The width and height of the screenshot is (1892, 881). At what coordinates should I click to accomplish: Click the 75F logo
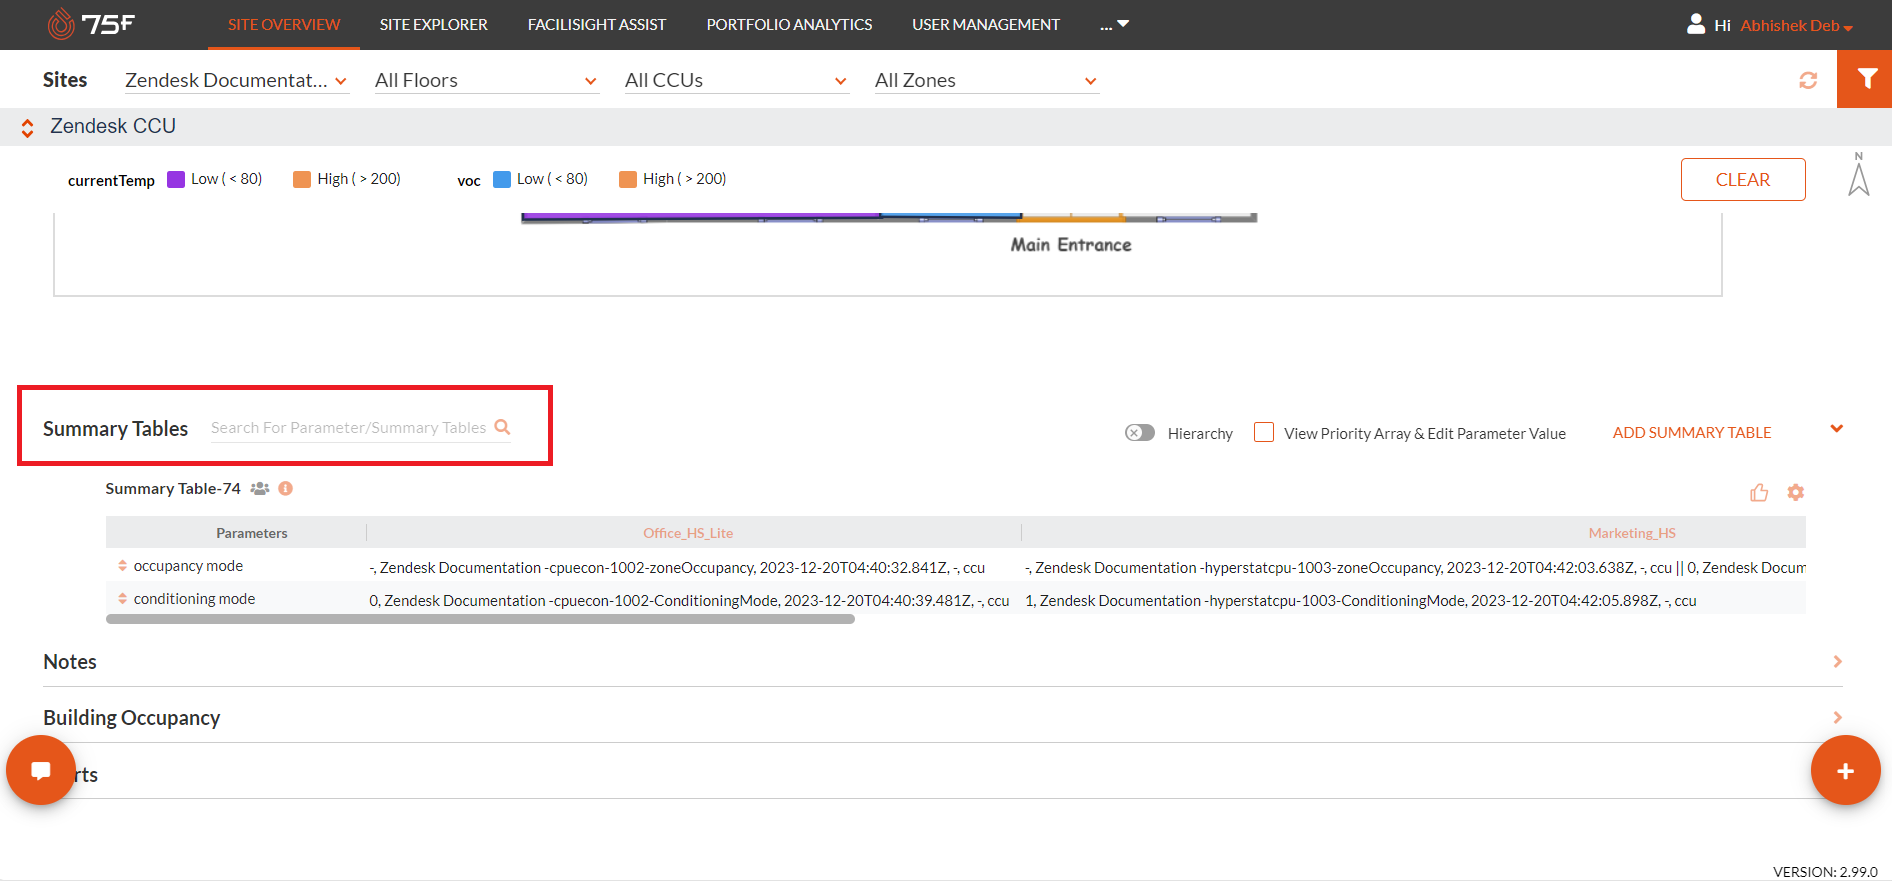(x=91, y=24)
